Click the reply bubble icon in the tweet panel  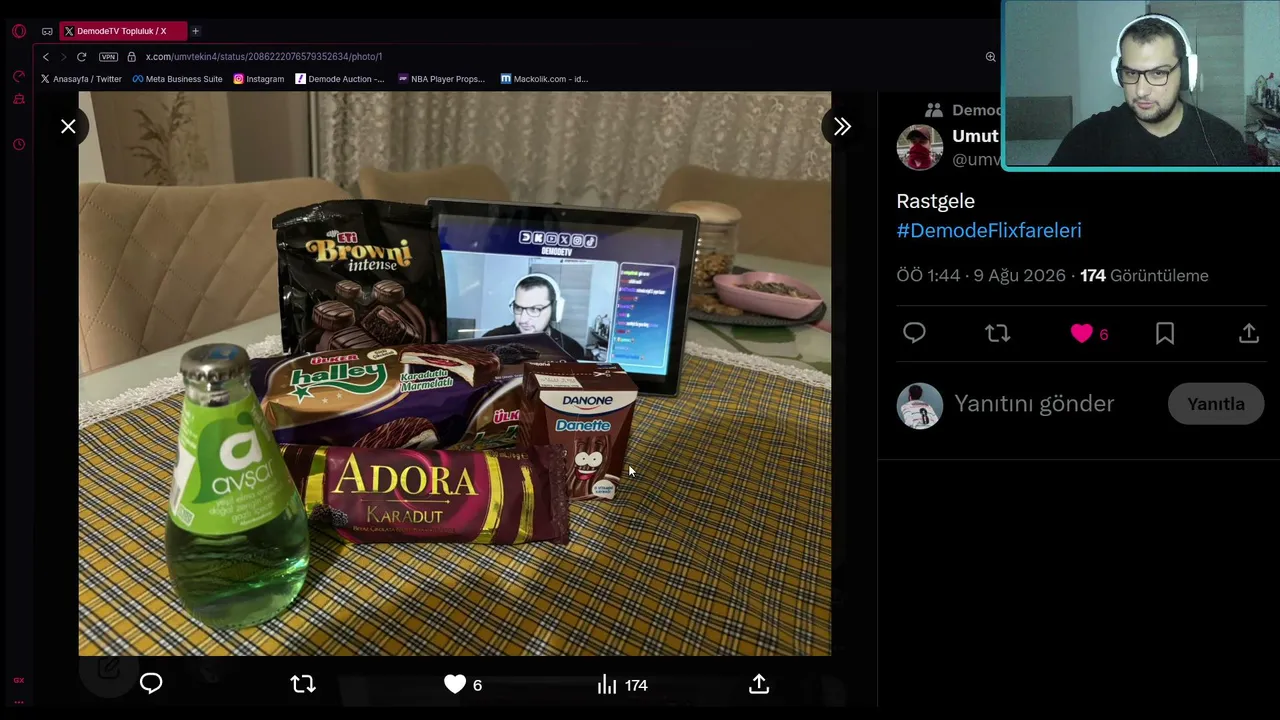click(914, 334)
